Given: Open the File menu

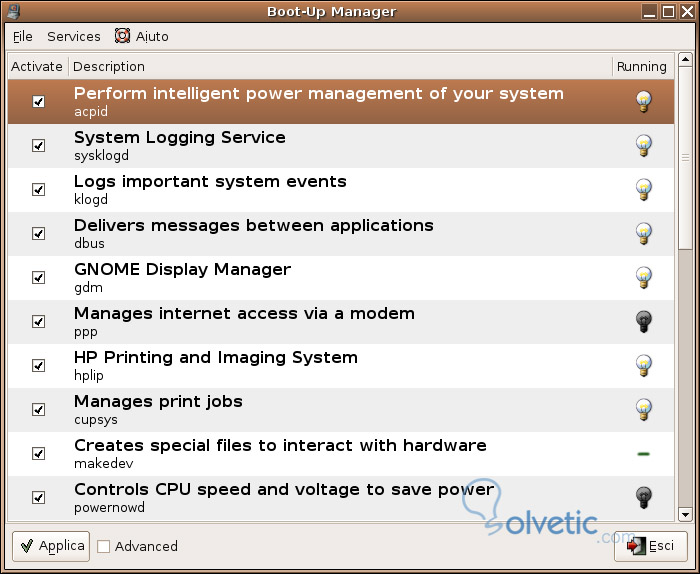Looking at the screenshot, I should 23,36.
